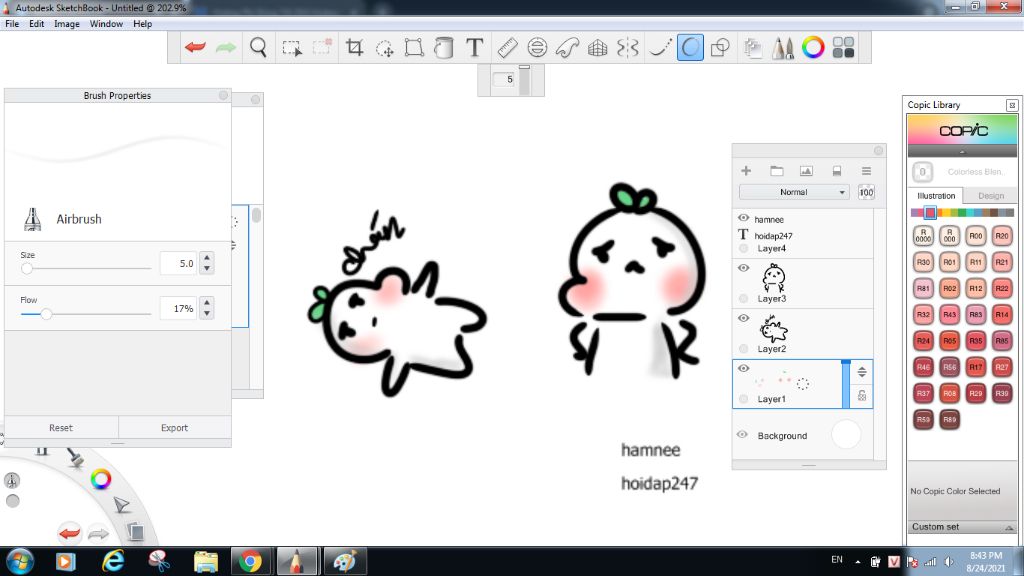Hide Layer3 with its eye icon
The width and height of the screenshot is (1024, 576).
[x=743, y=268]
